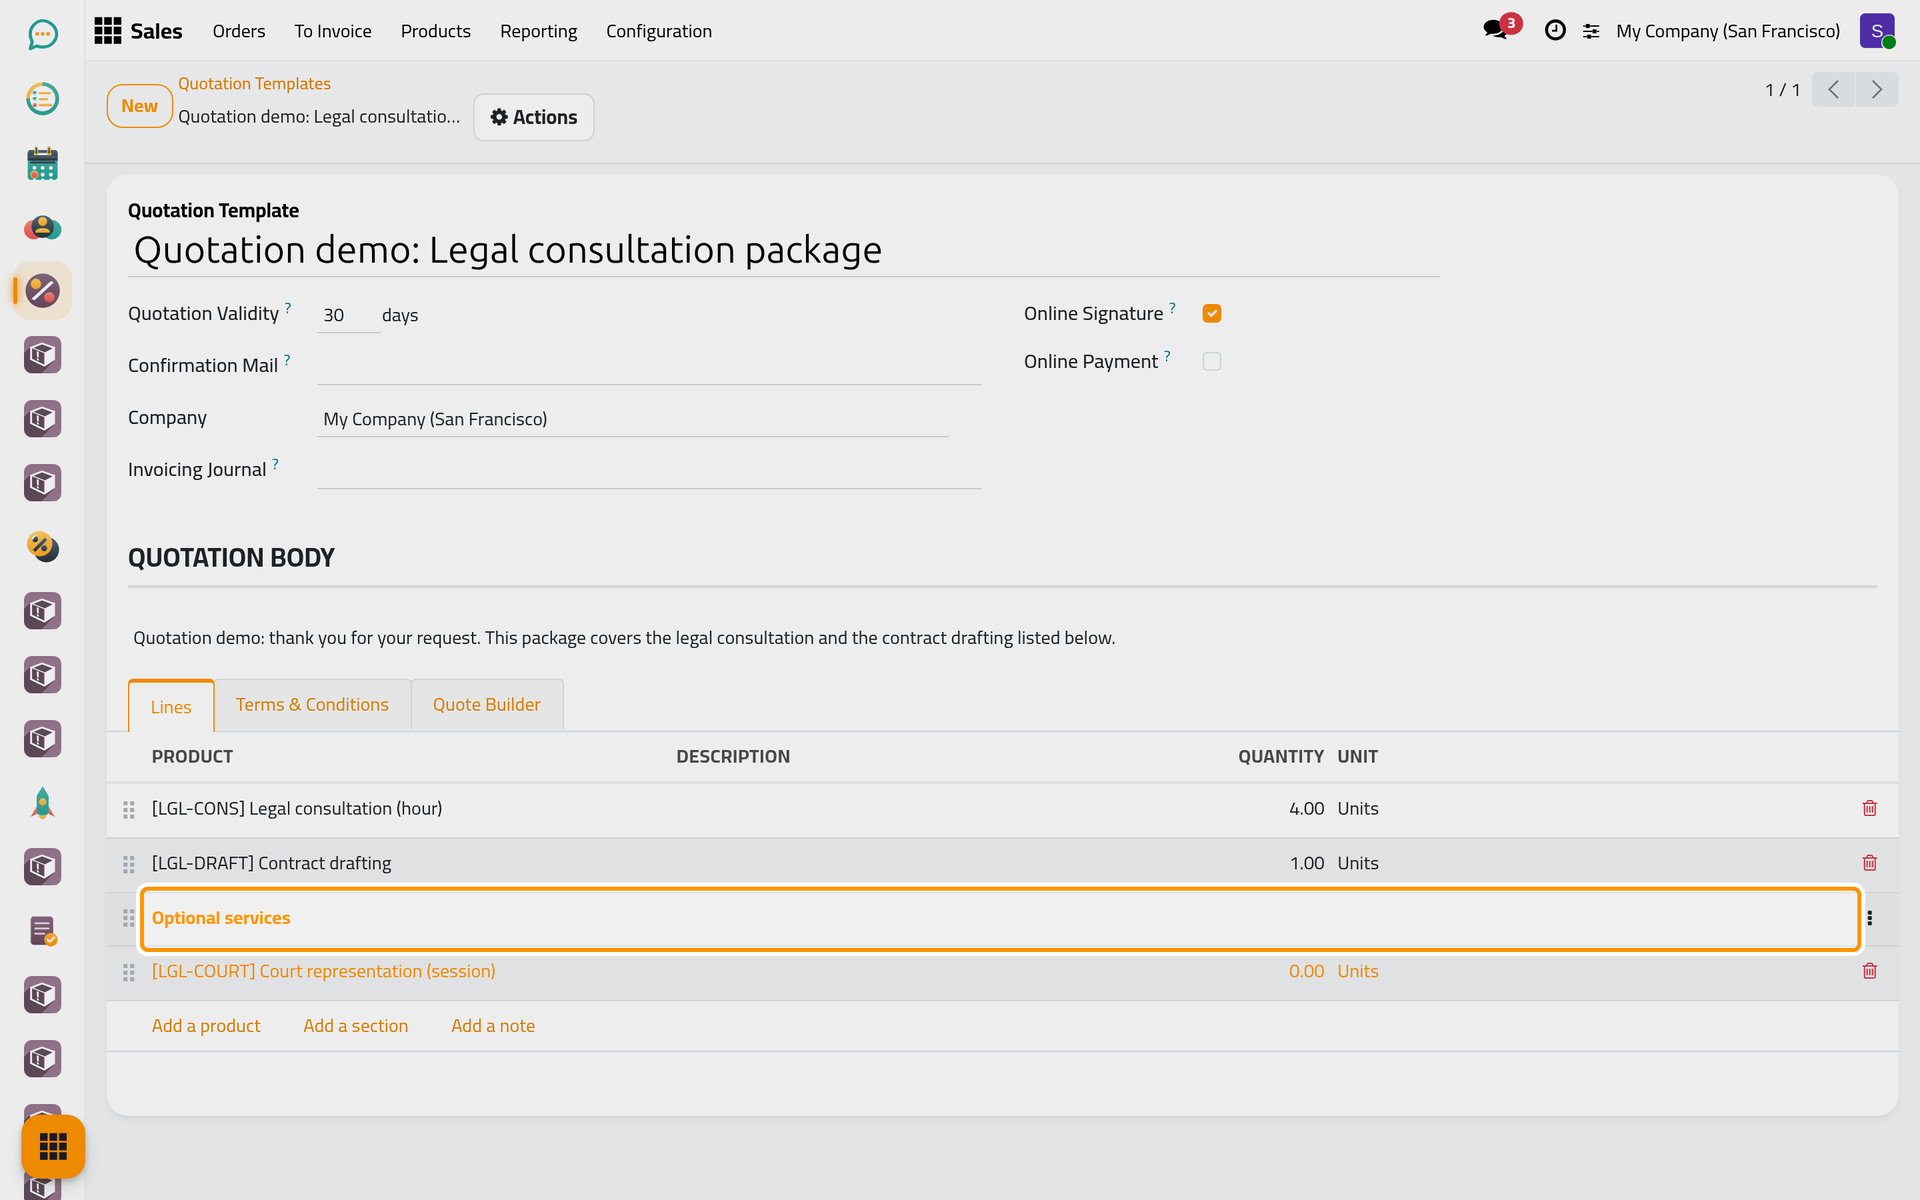Open the Configuration menu
This screenshot has height=1200, width=1920.
point(658,31)
